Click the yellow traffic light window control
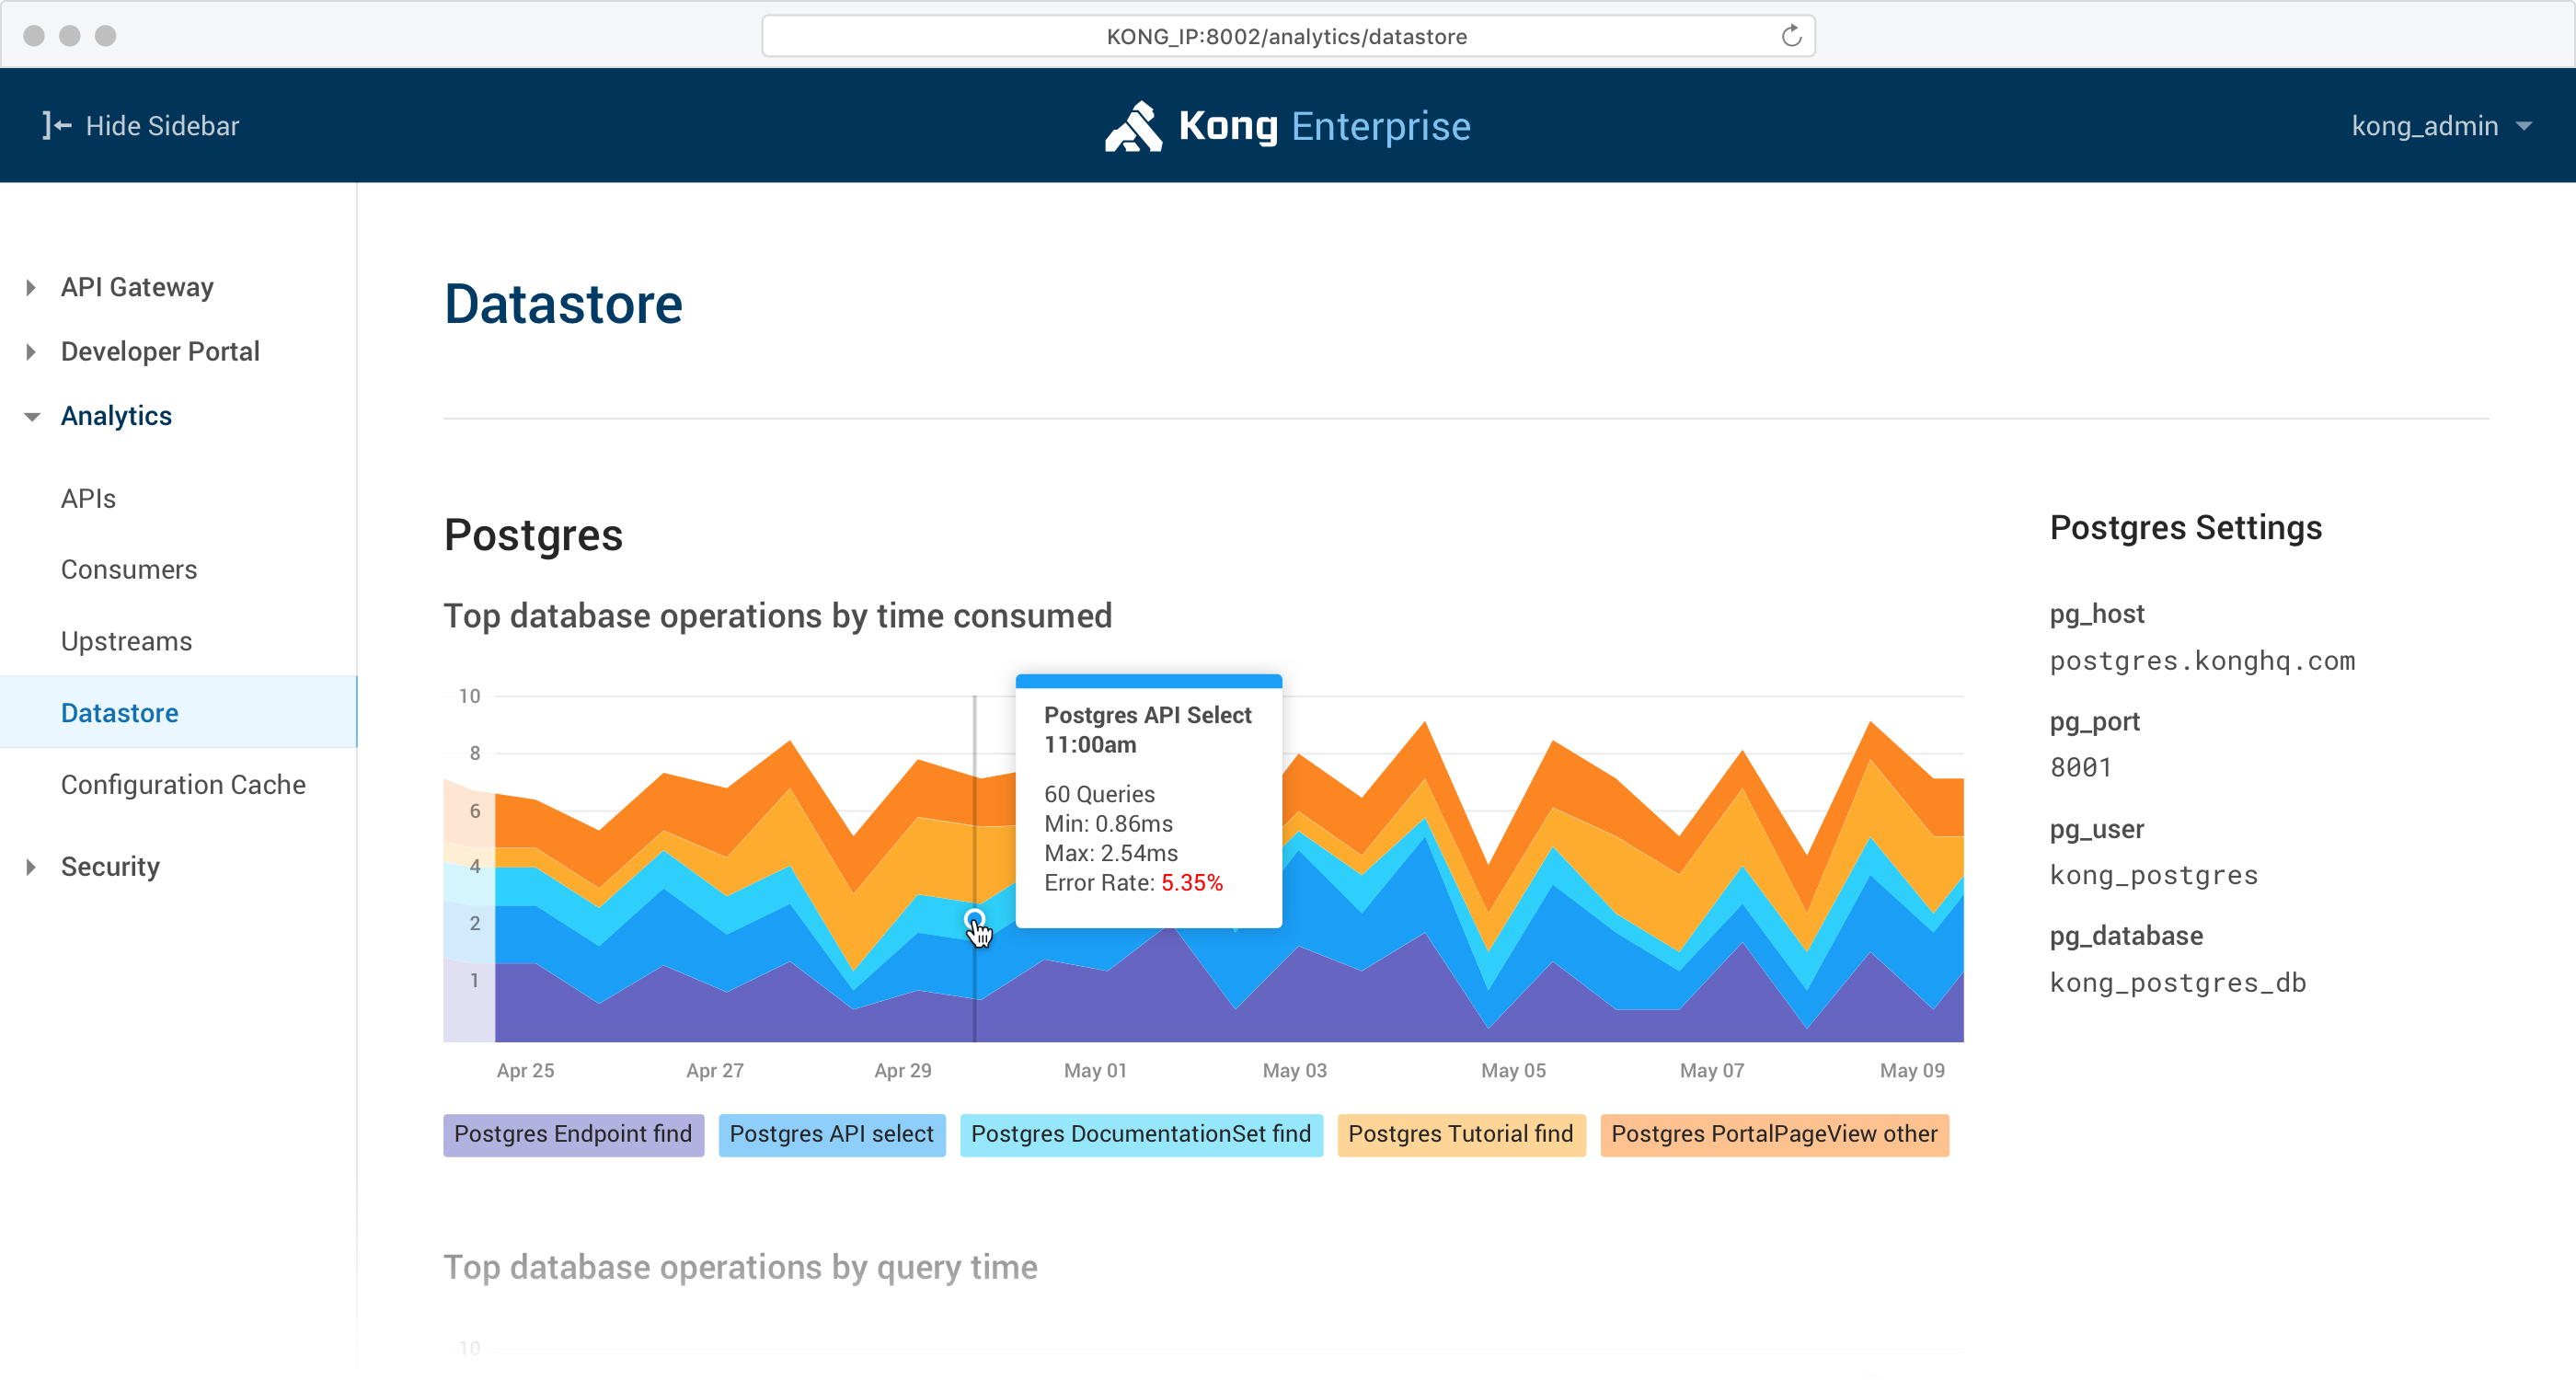This screenshot has width=2576, height=1380. 71,35
